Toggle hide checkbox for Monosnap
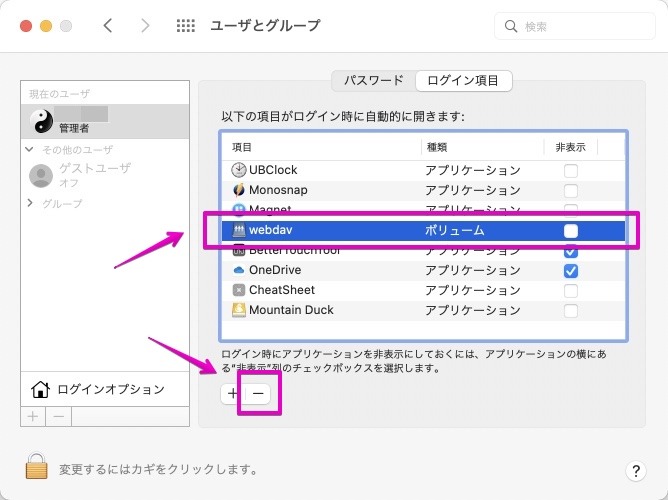This screenshot has width=668, height=500. (571, 190)
